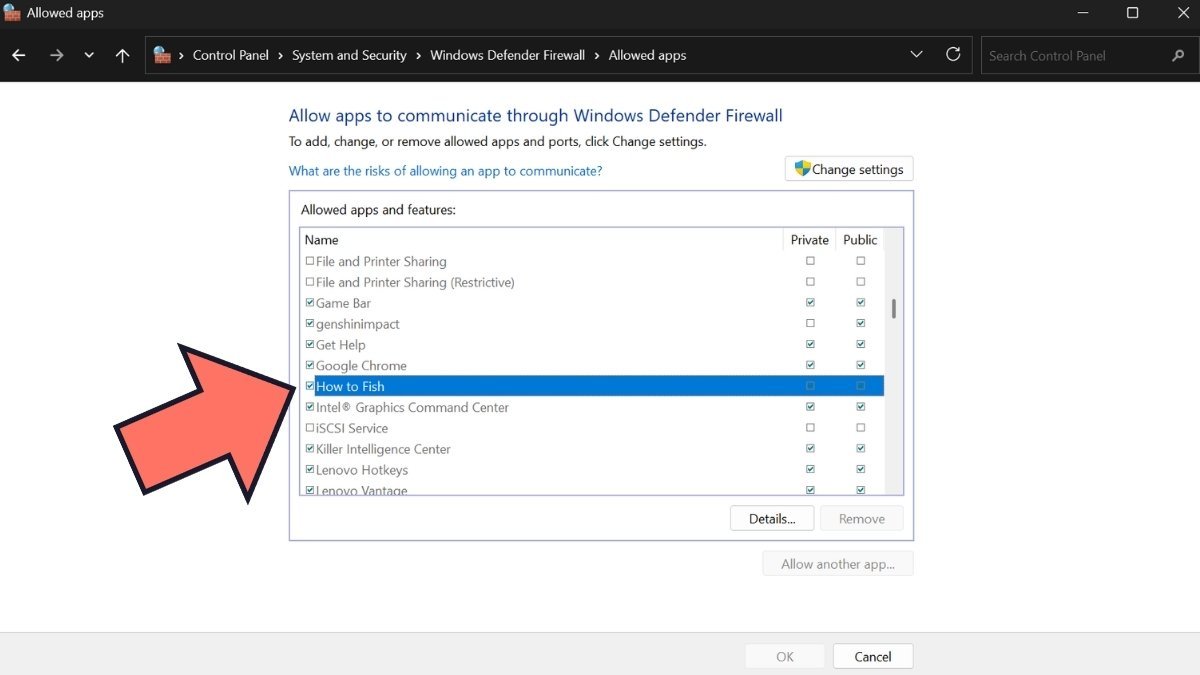Maximize the Allowed apps window
This screenshot has width=1200, height=675.
click(1132, 13)
